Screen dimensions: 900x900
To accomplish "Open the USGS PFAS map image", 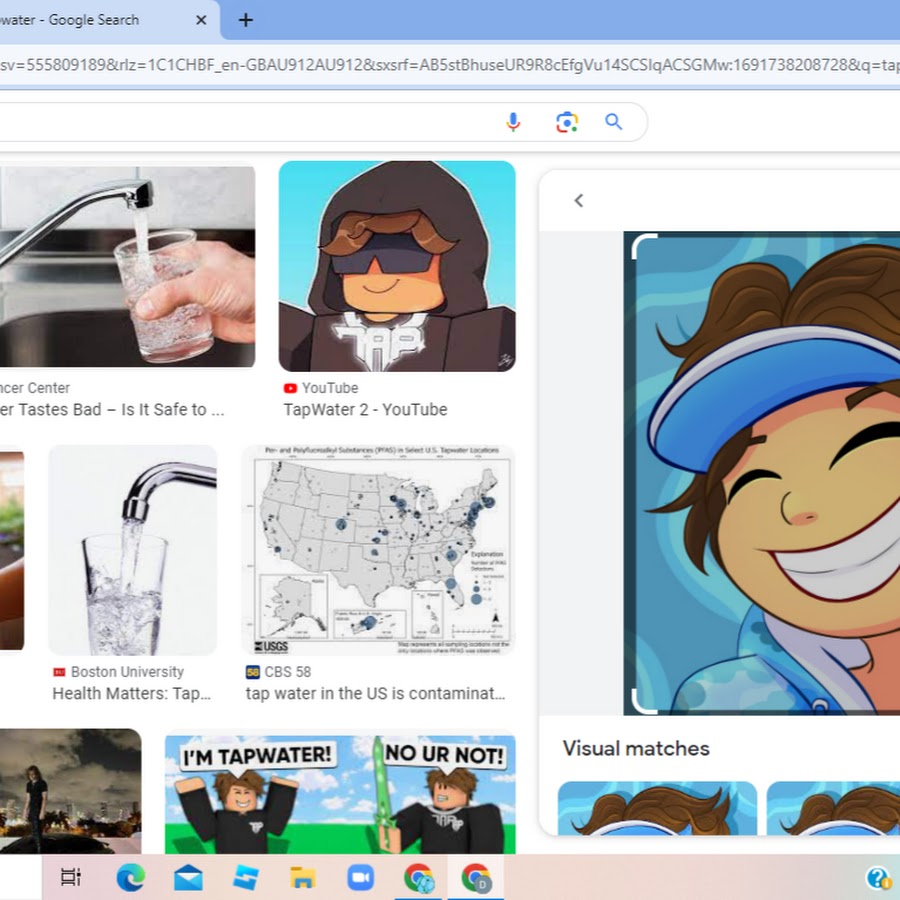I will (379, 550).
